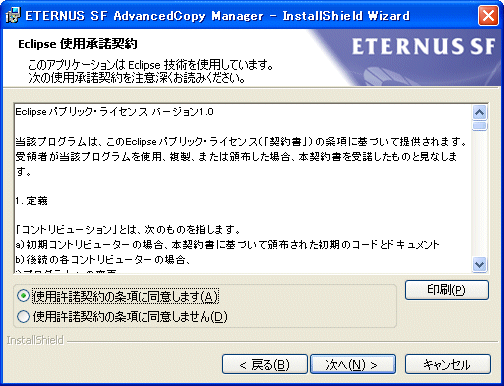Click the line starting '受領者が当該プログラムを使用'
The height and width of the screenshot is (386, 504).
[x=236, y=156]
